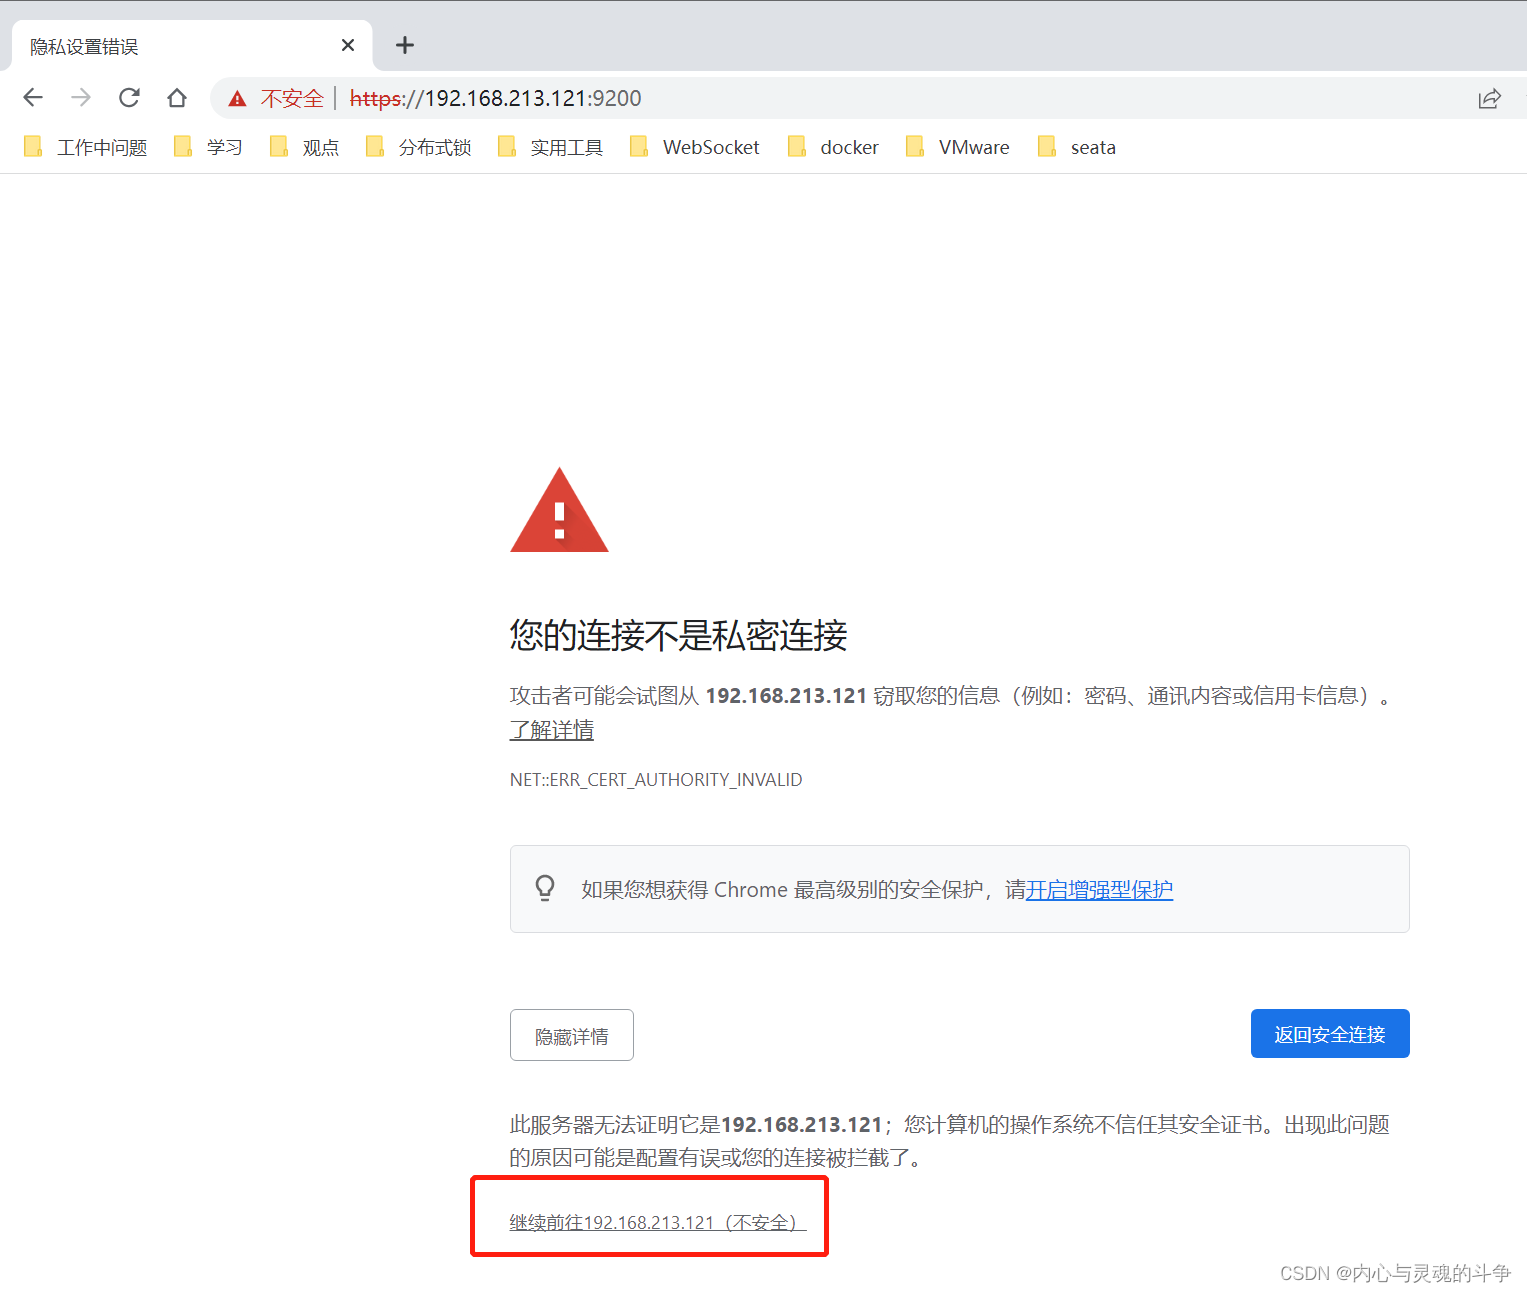Screen dimensions: 1527x1292
Task: Open the browser home page
Action: 177,97
